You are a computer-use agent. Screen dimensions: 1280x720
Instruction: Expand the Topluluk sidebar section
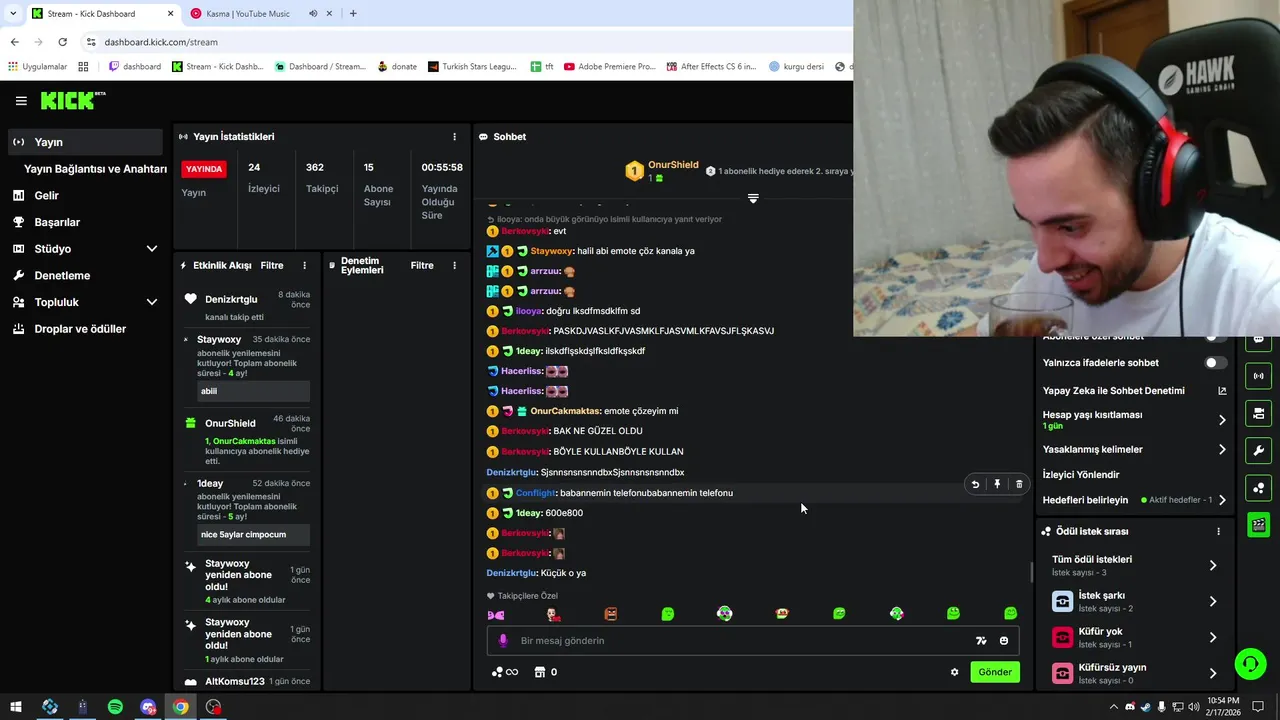click(152, 302)
